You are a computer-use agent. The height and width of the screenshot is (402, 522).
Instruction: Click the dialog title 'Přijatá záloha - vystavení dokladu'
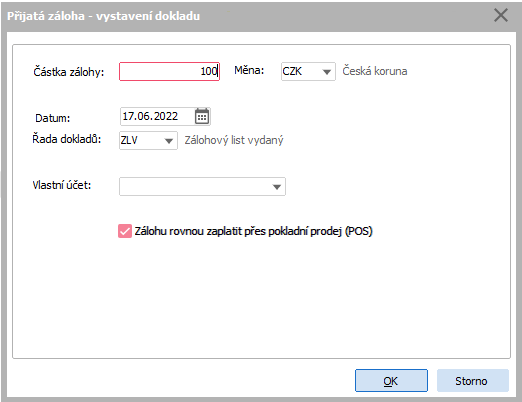[104, 16]
